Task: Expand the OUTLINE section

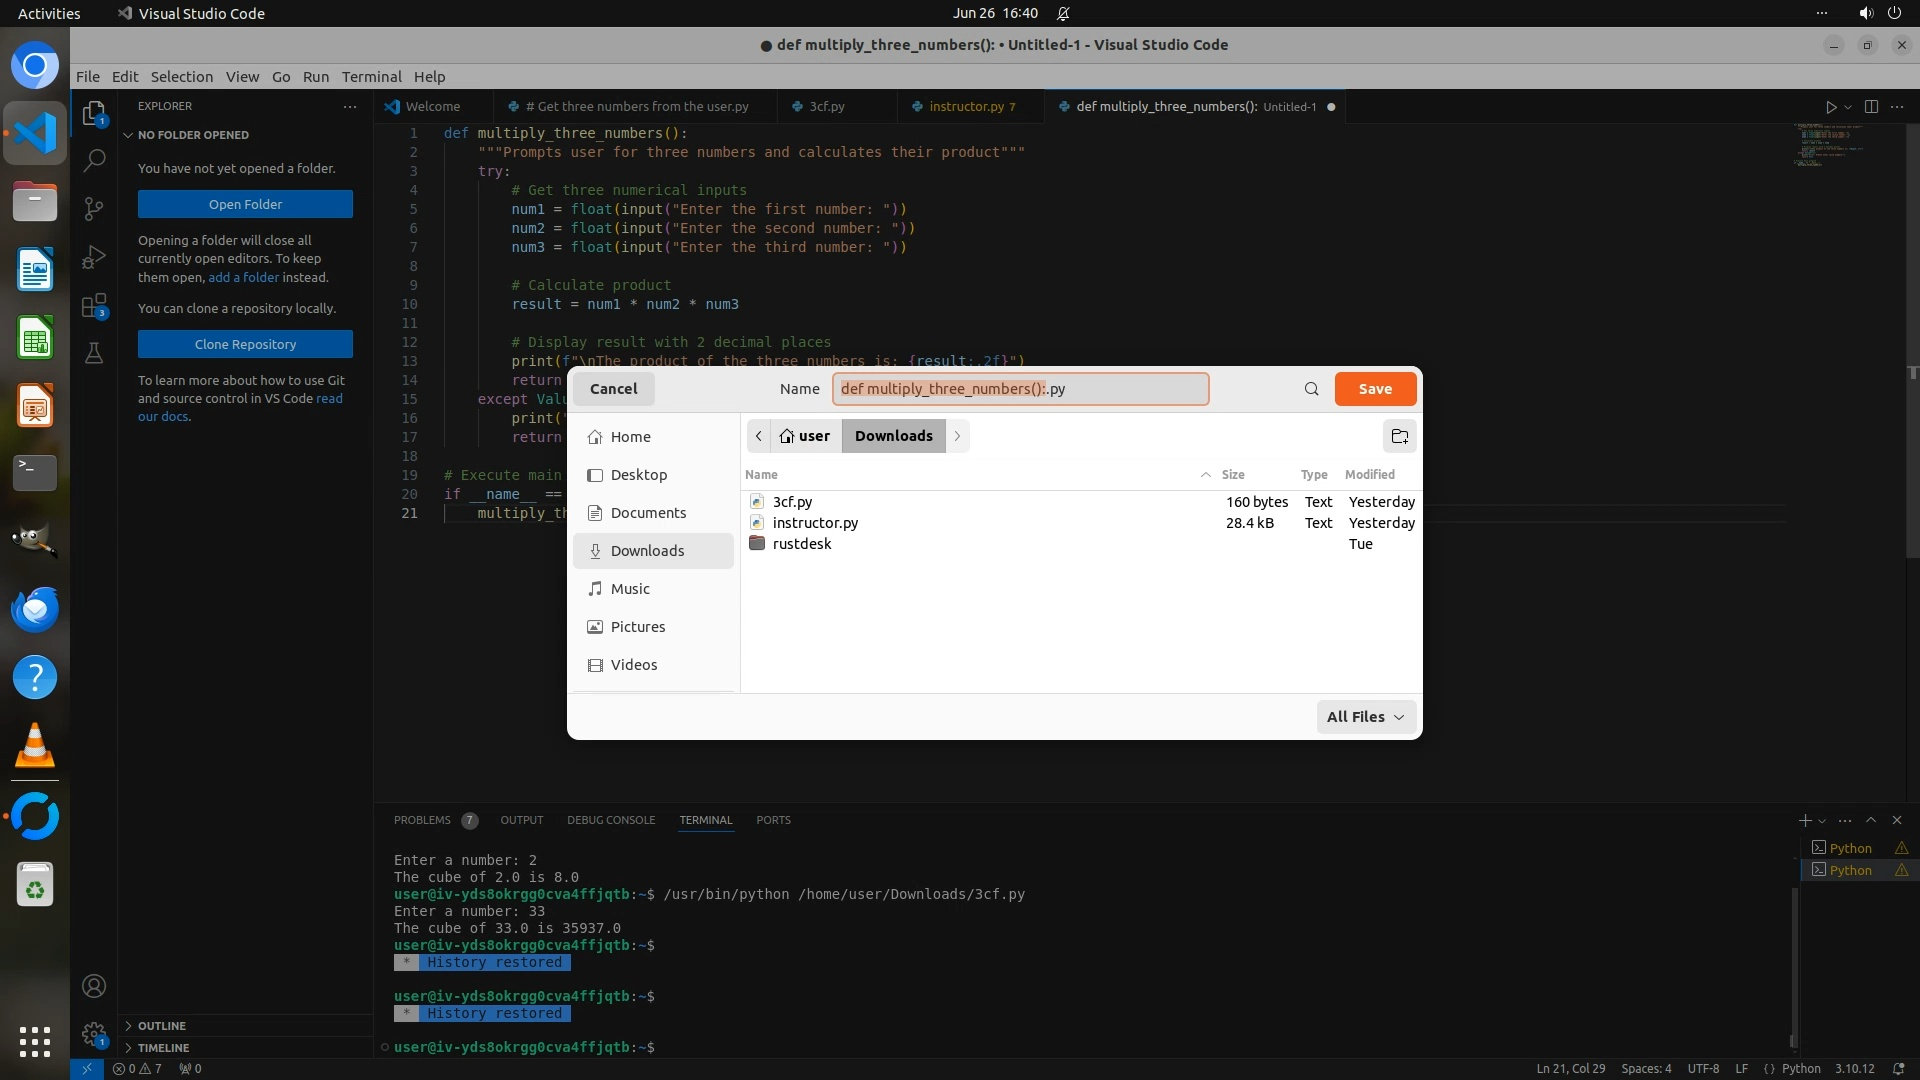Action: [x=162, y=1026]
